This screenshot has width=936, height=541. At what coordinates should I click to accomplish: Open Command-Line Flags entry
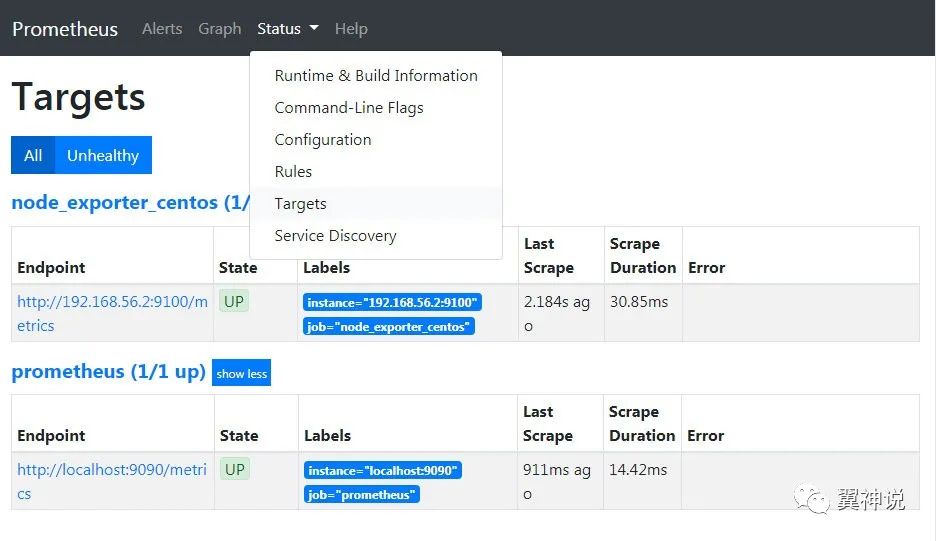pos(349,108)
